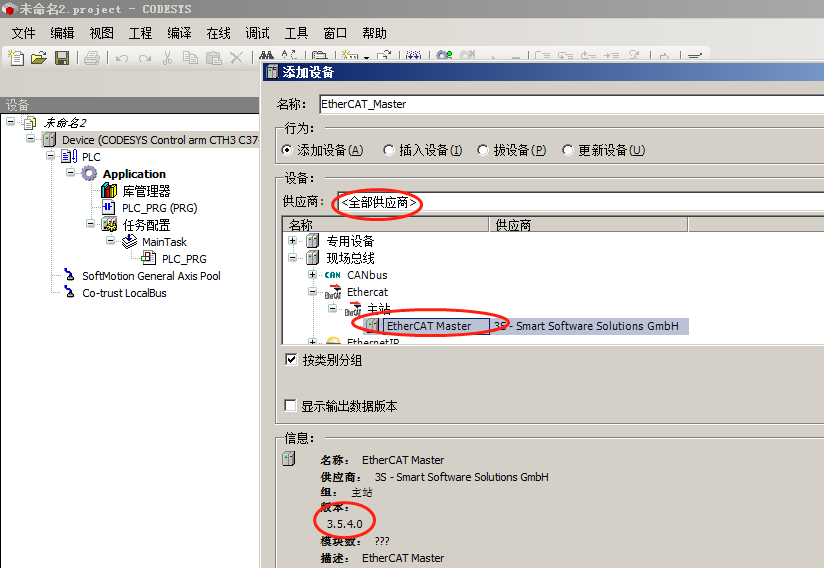Collapse the 主站 group
This screenshot has width=824, height=568.
pos(333,308)
